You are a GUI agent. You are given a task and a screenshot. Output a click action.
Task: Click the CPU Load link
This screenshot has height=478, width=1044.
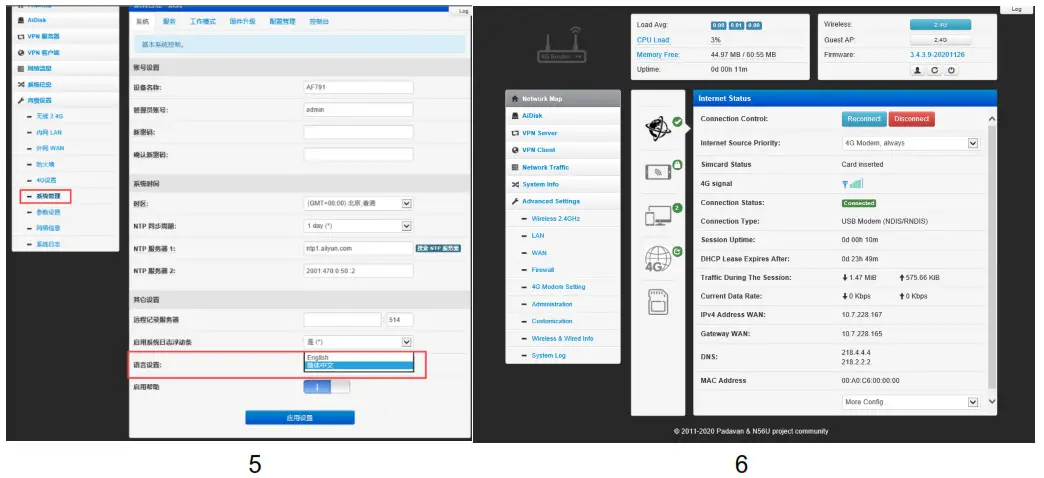(x=653, y=41)
